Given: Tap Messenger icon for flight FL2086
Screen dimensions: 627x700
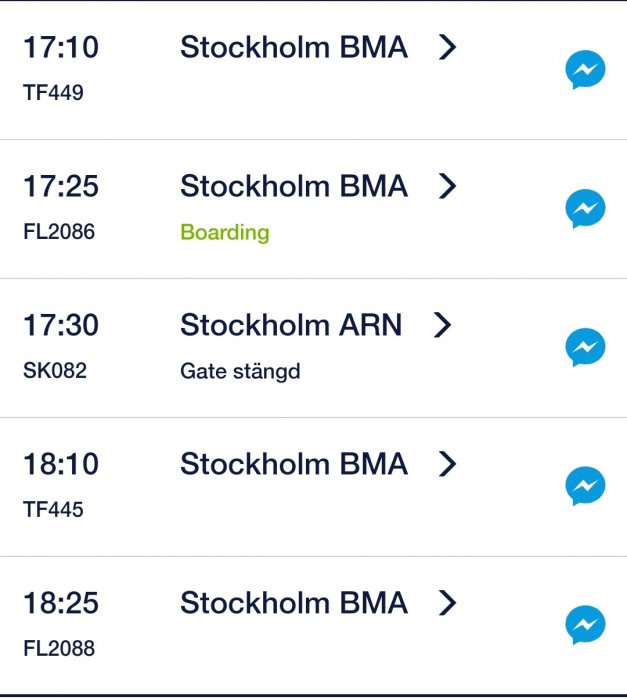Looking at the screenshot, I should coord(585,209).
